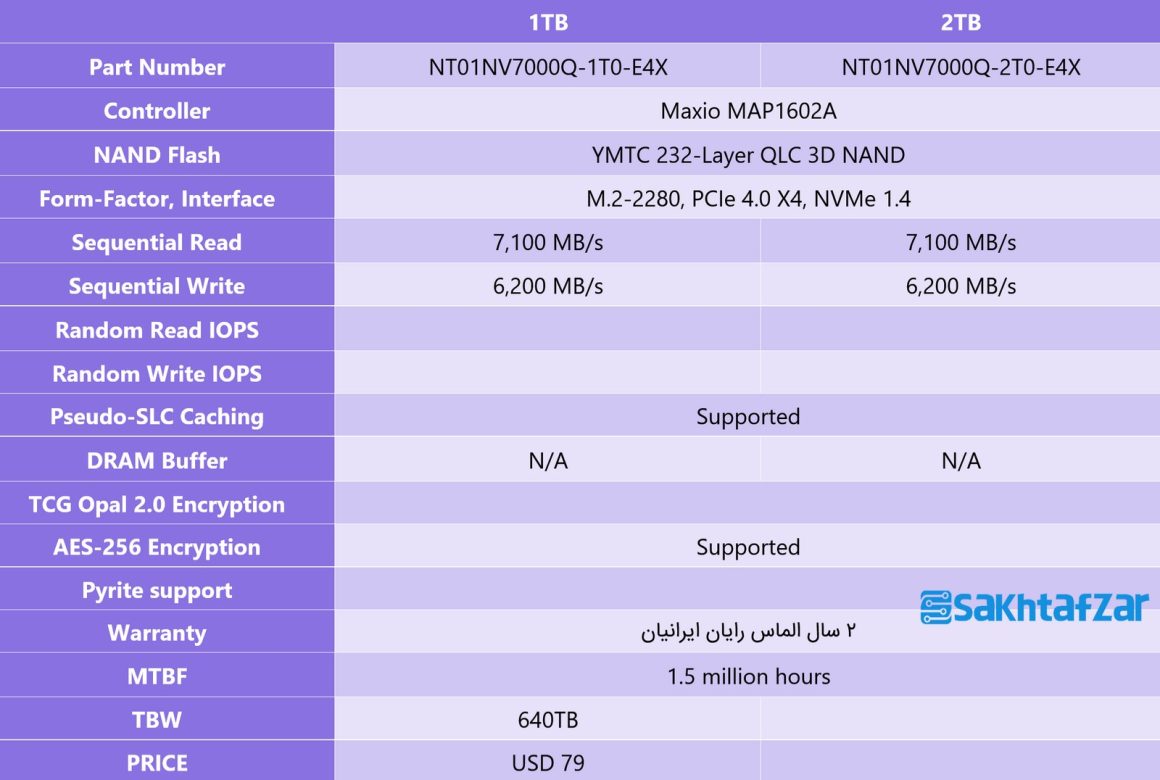This screenshot has width=1160, height=780.
Task: Click the Random Read IOPS label
Action: (157, 330)
